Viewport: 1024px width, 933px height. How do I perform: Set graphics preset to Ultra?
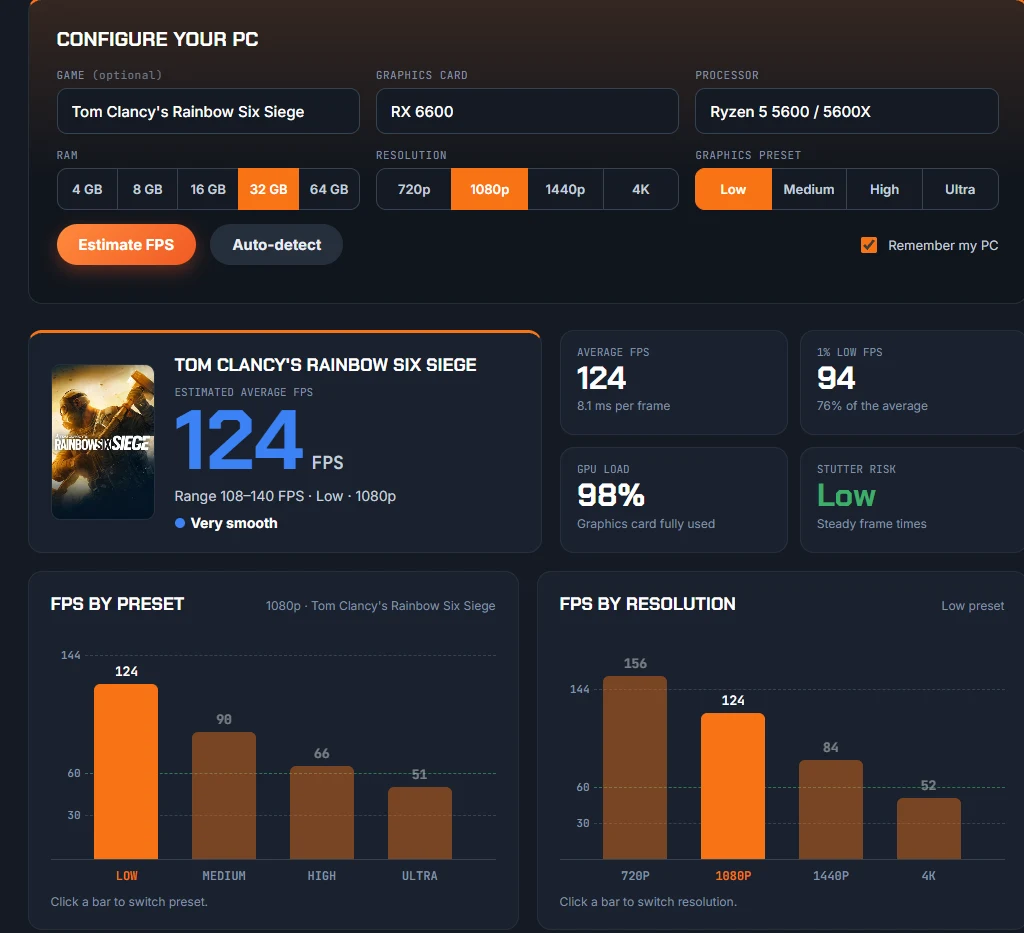point(960,189)
